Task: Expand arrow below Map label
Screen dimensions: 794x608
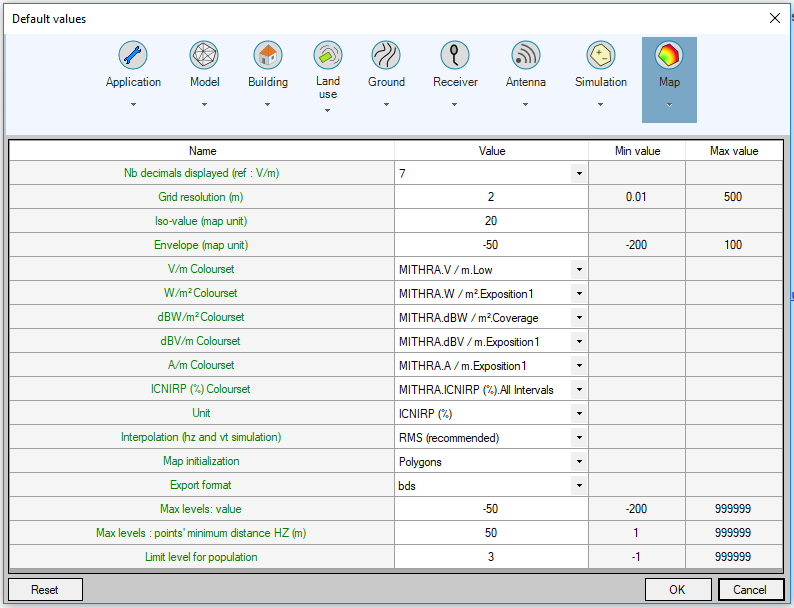Action: (669, 105)
